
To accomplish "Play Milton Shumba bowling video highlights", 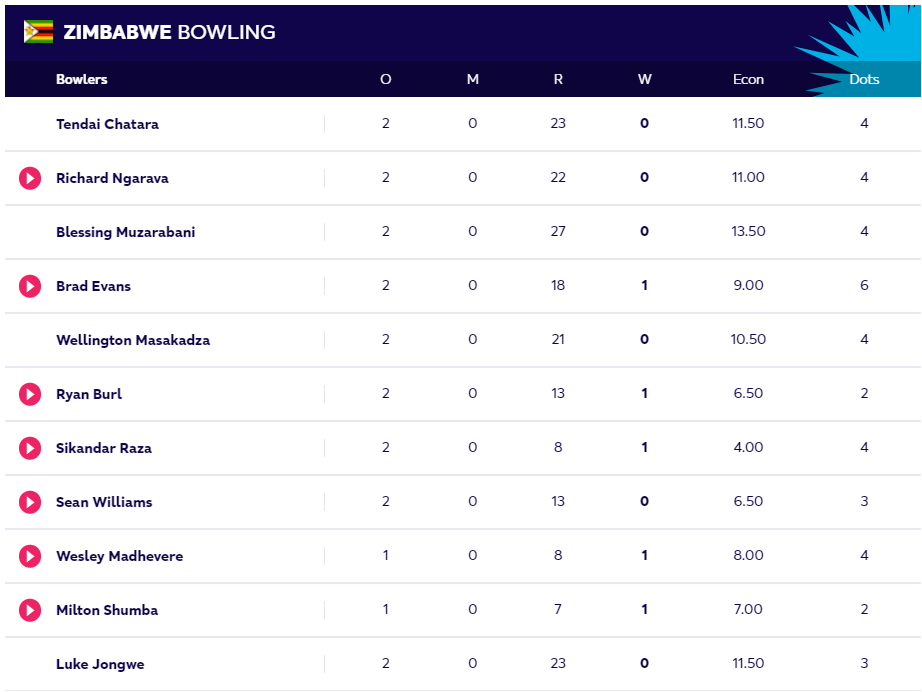I will point(30,610).
